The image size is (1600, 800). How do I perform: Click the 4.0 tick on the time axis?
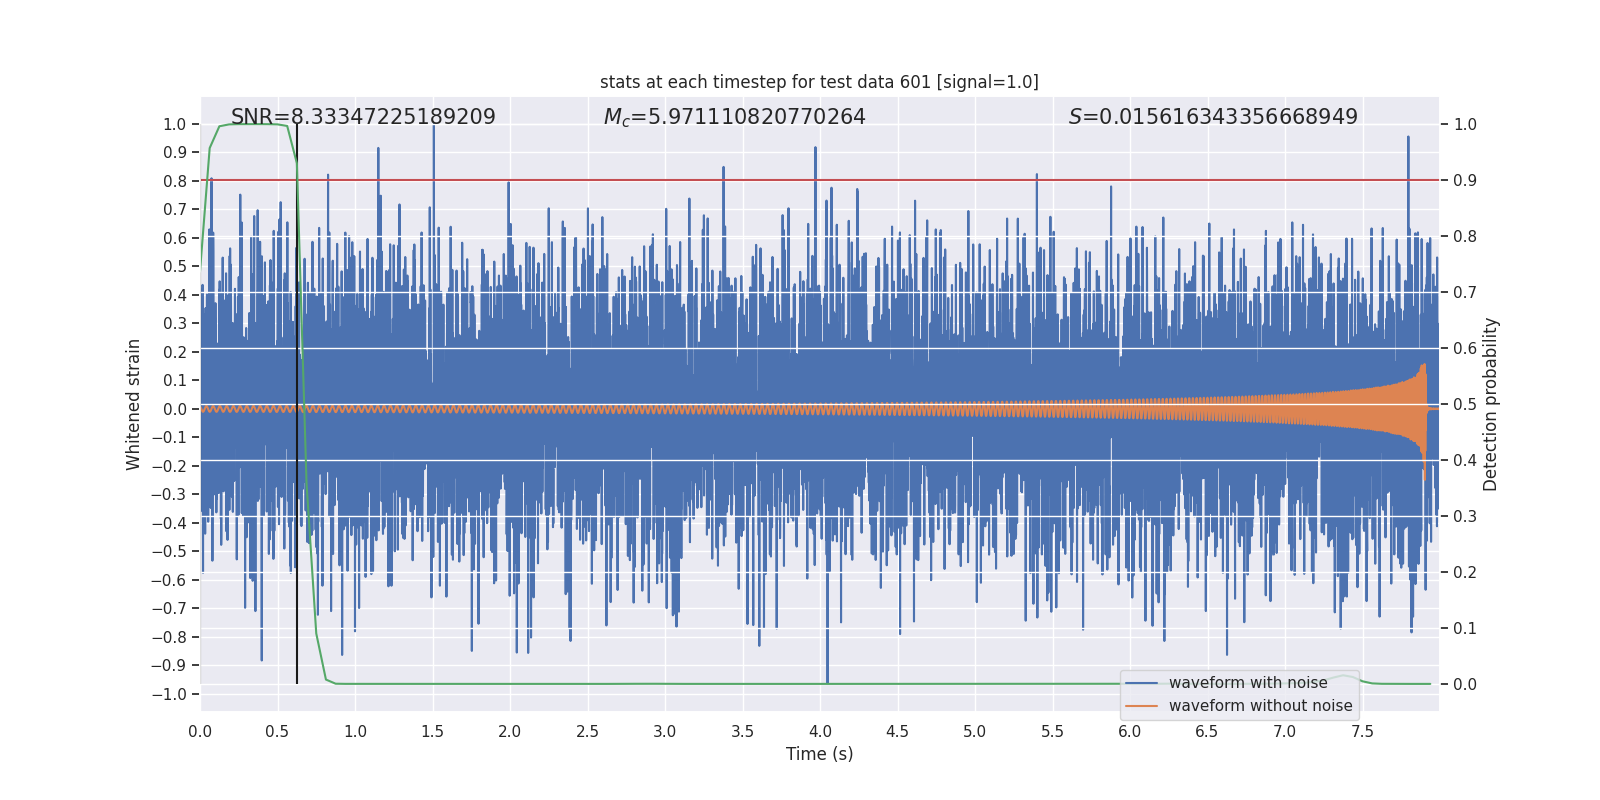click(819, 732)
